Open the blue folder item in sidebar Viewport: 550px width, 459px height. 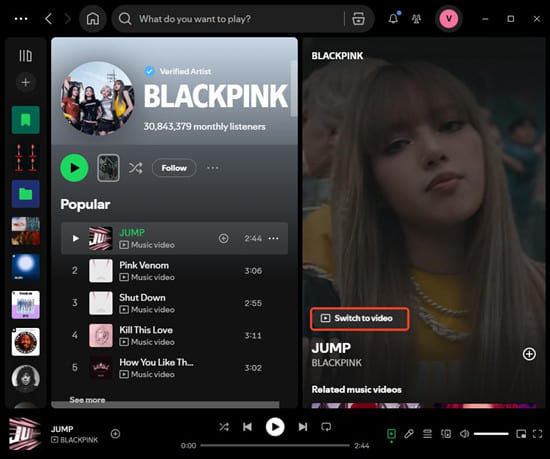click(x=26, y=194)
